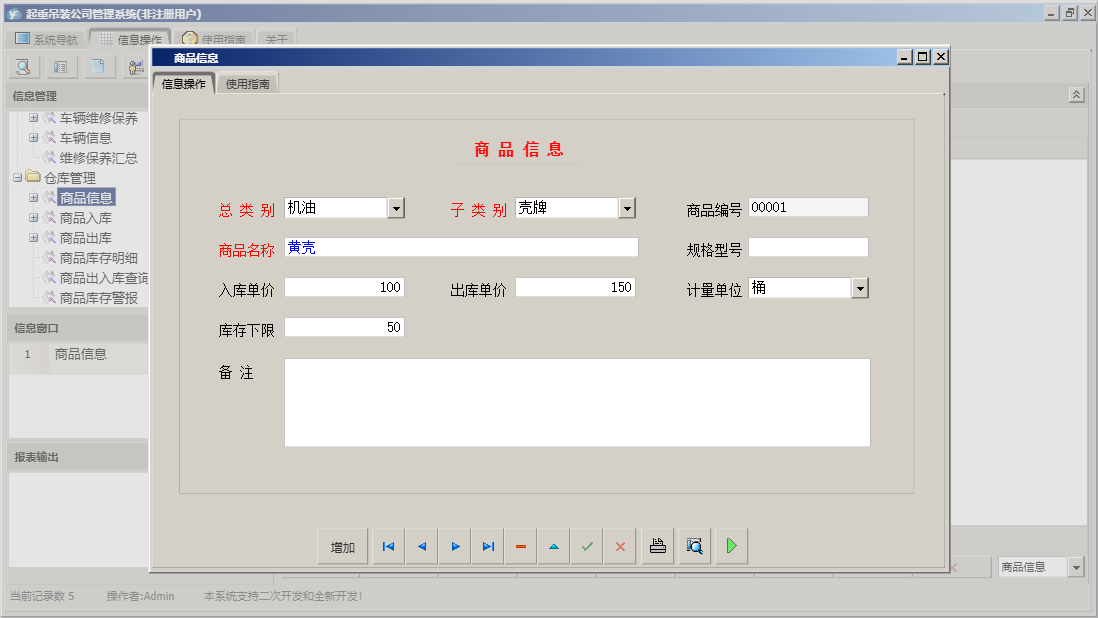Expand the 商品入库 tree node

pyautogui.click(x=34, y=215)
